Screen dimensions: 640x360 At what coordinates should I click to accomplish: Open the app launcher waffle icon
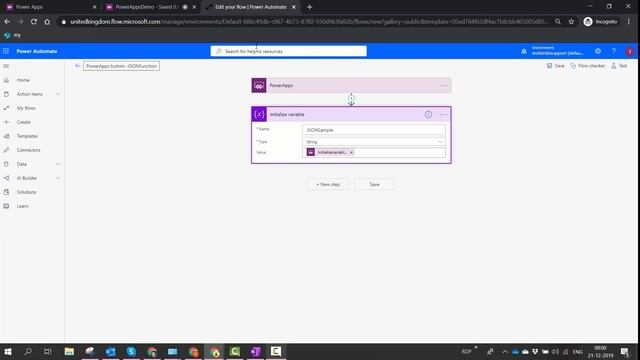coord(6,51)
